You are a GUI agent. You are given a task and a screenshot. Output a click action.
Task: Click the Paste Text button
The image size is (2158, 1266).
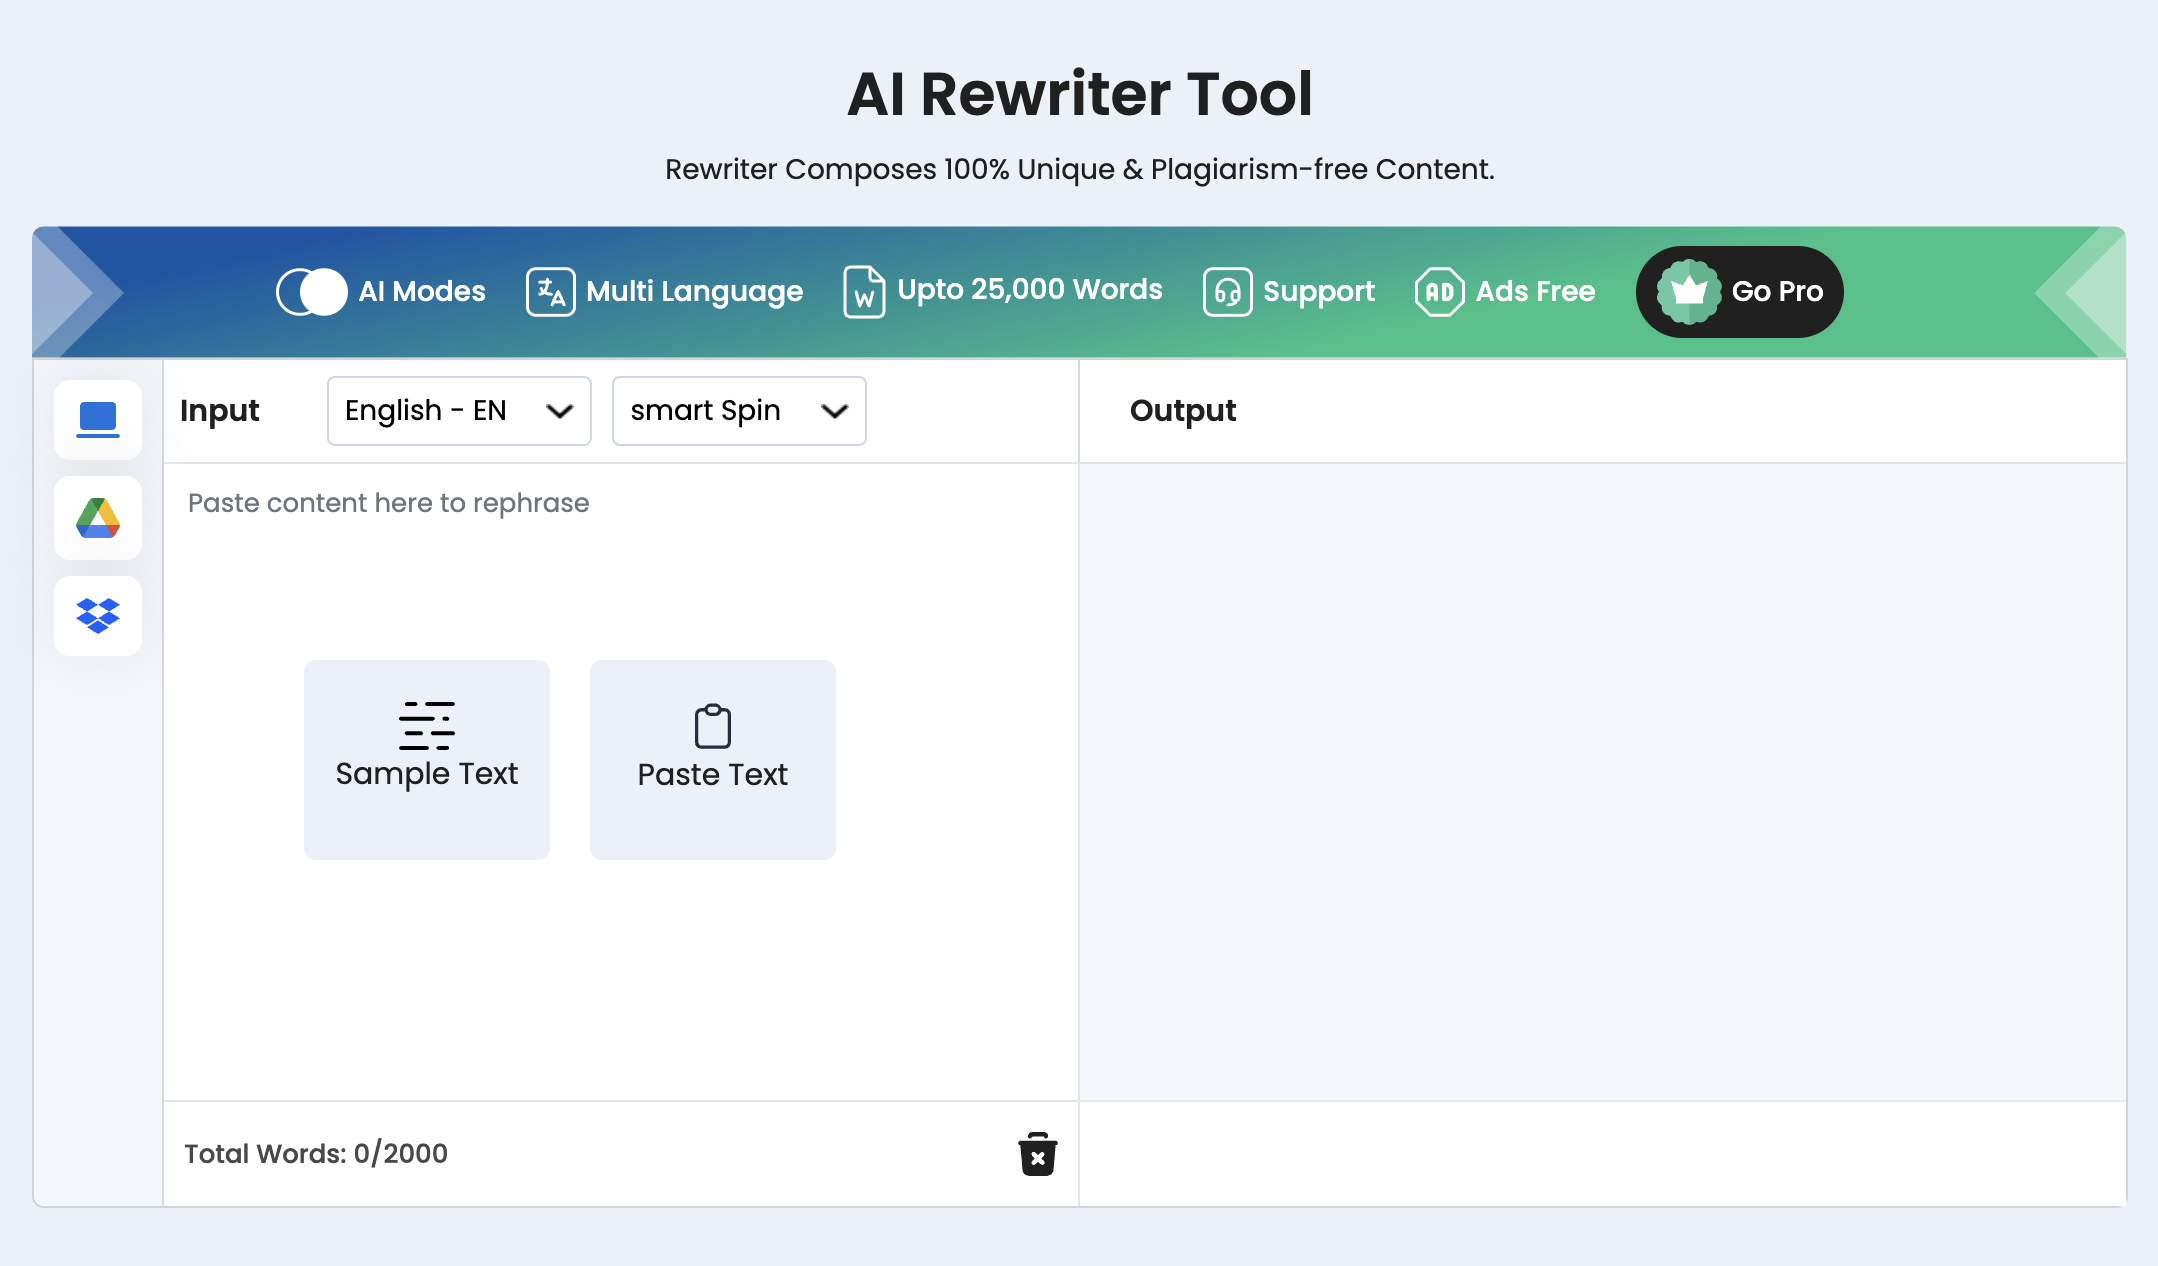pos(713,760)
